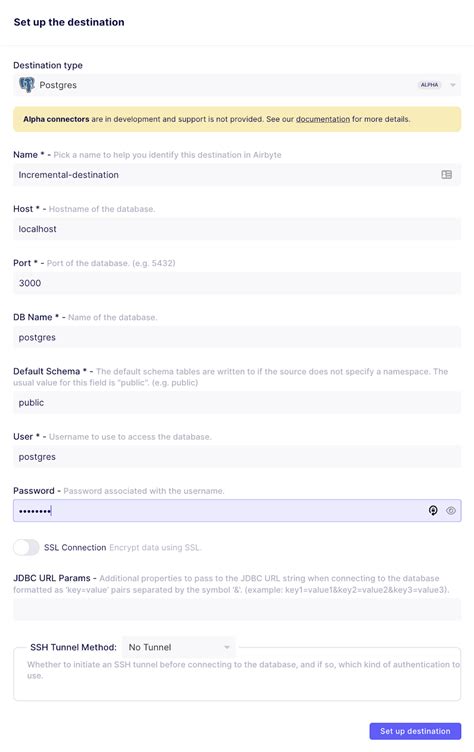Click the password manager icon in Password field
This screenshot has width=474, height=752.
433,511
